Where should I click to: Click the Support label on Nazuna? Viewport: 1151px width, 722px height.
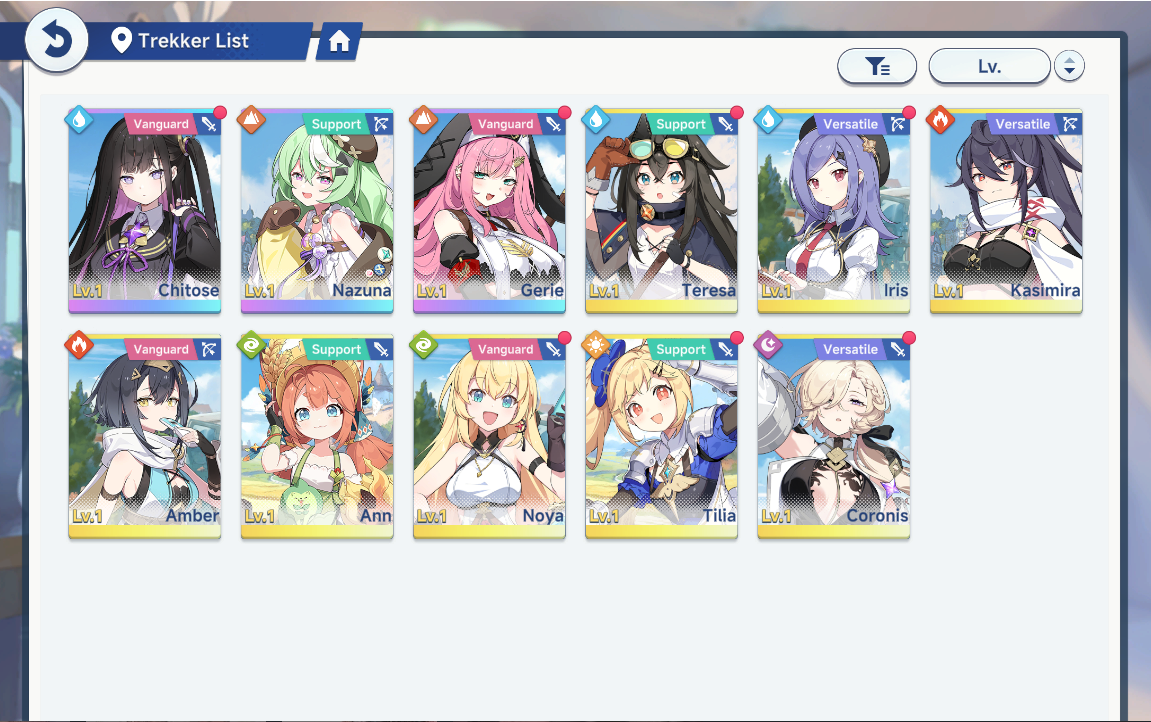tap(336, 124)
